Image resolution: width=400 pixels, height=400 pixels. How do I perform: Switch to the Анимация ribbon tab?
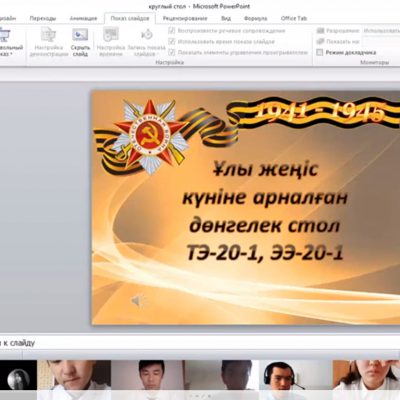tap(83, 19)
